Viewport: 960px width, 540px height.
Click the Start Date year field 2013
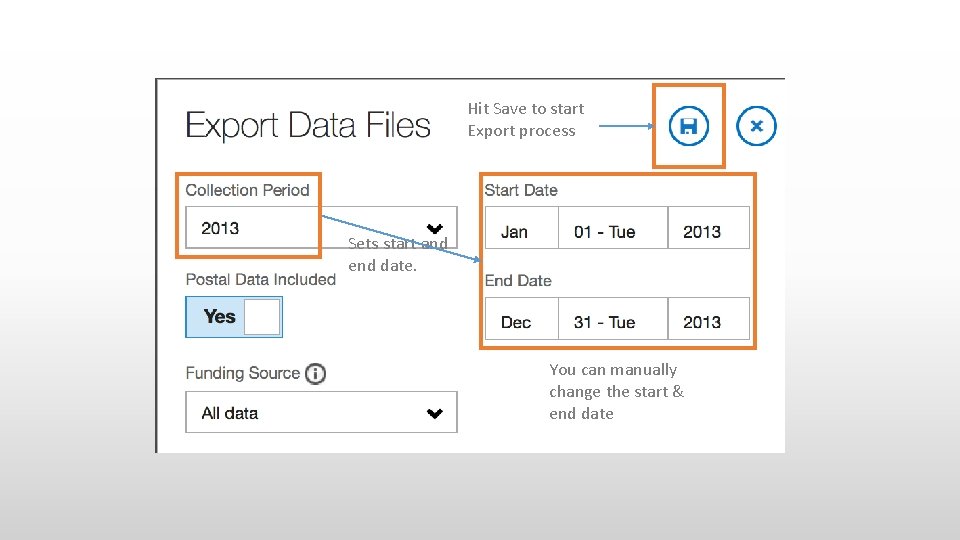coord(708,231)
